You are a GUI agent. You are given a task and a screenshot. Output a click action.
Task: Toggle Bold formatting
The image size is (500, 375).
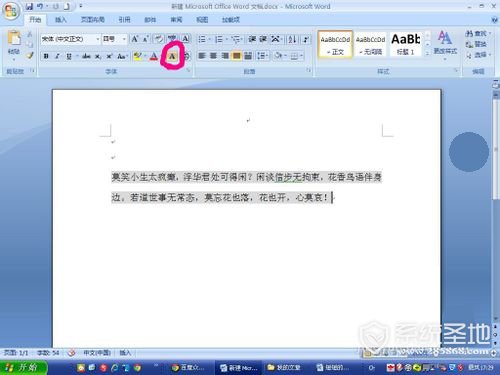(x=46, y=56)
